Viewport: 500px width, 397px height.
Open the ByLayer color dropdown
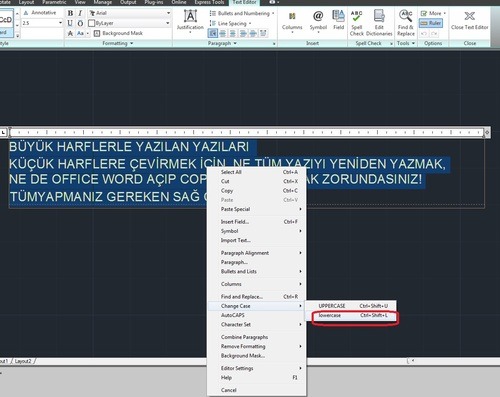coord(130,23)
